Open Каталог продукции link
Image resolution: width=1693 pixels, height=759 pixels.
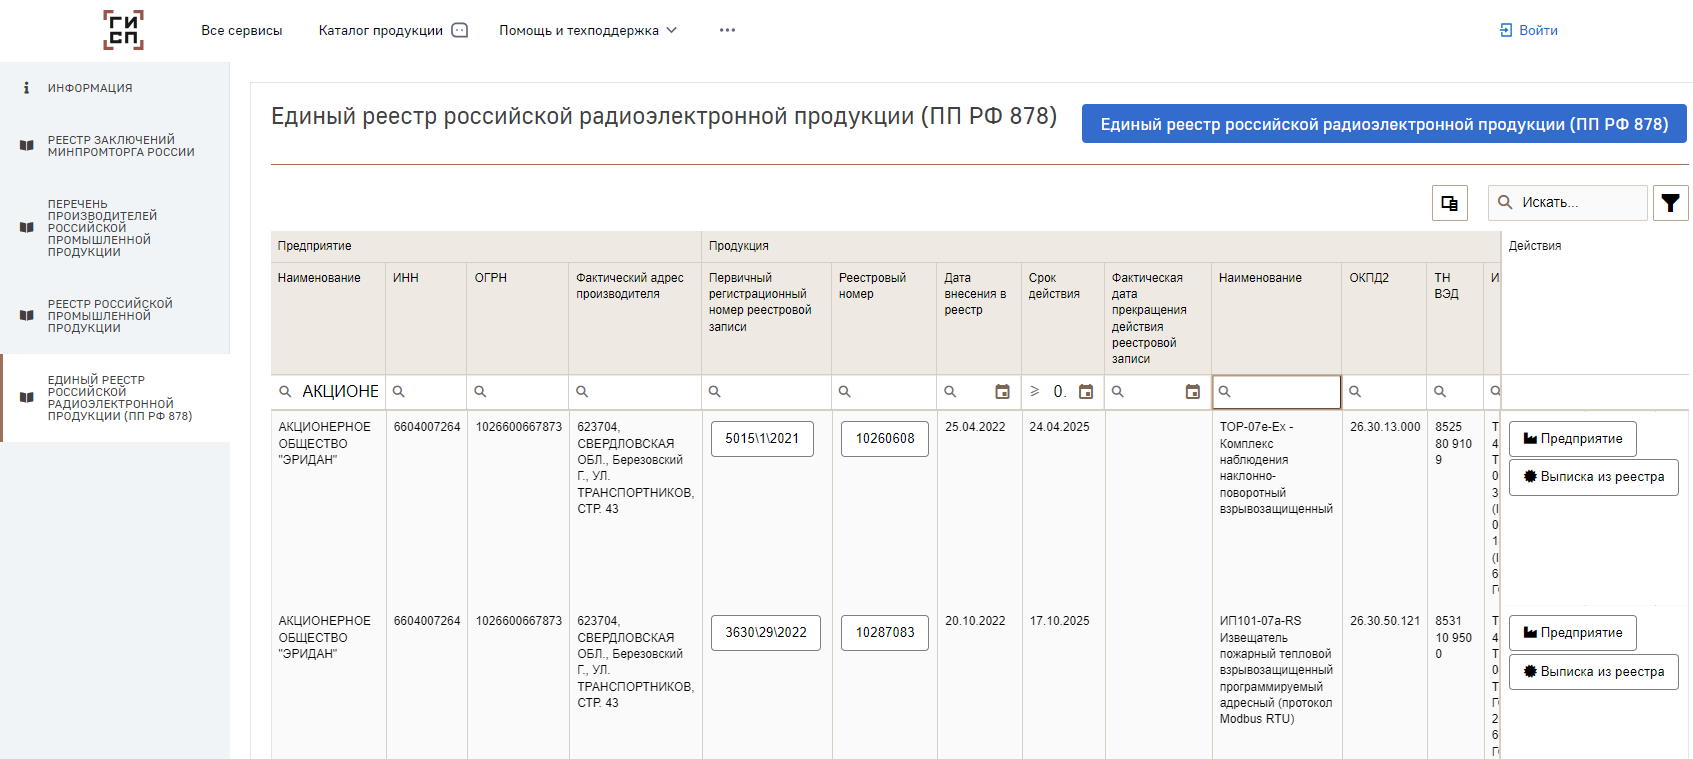coord(380,31)
